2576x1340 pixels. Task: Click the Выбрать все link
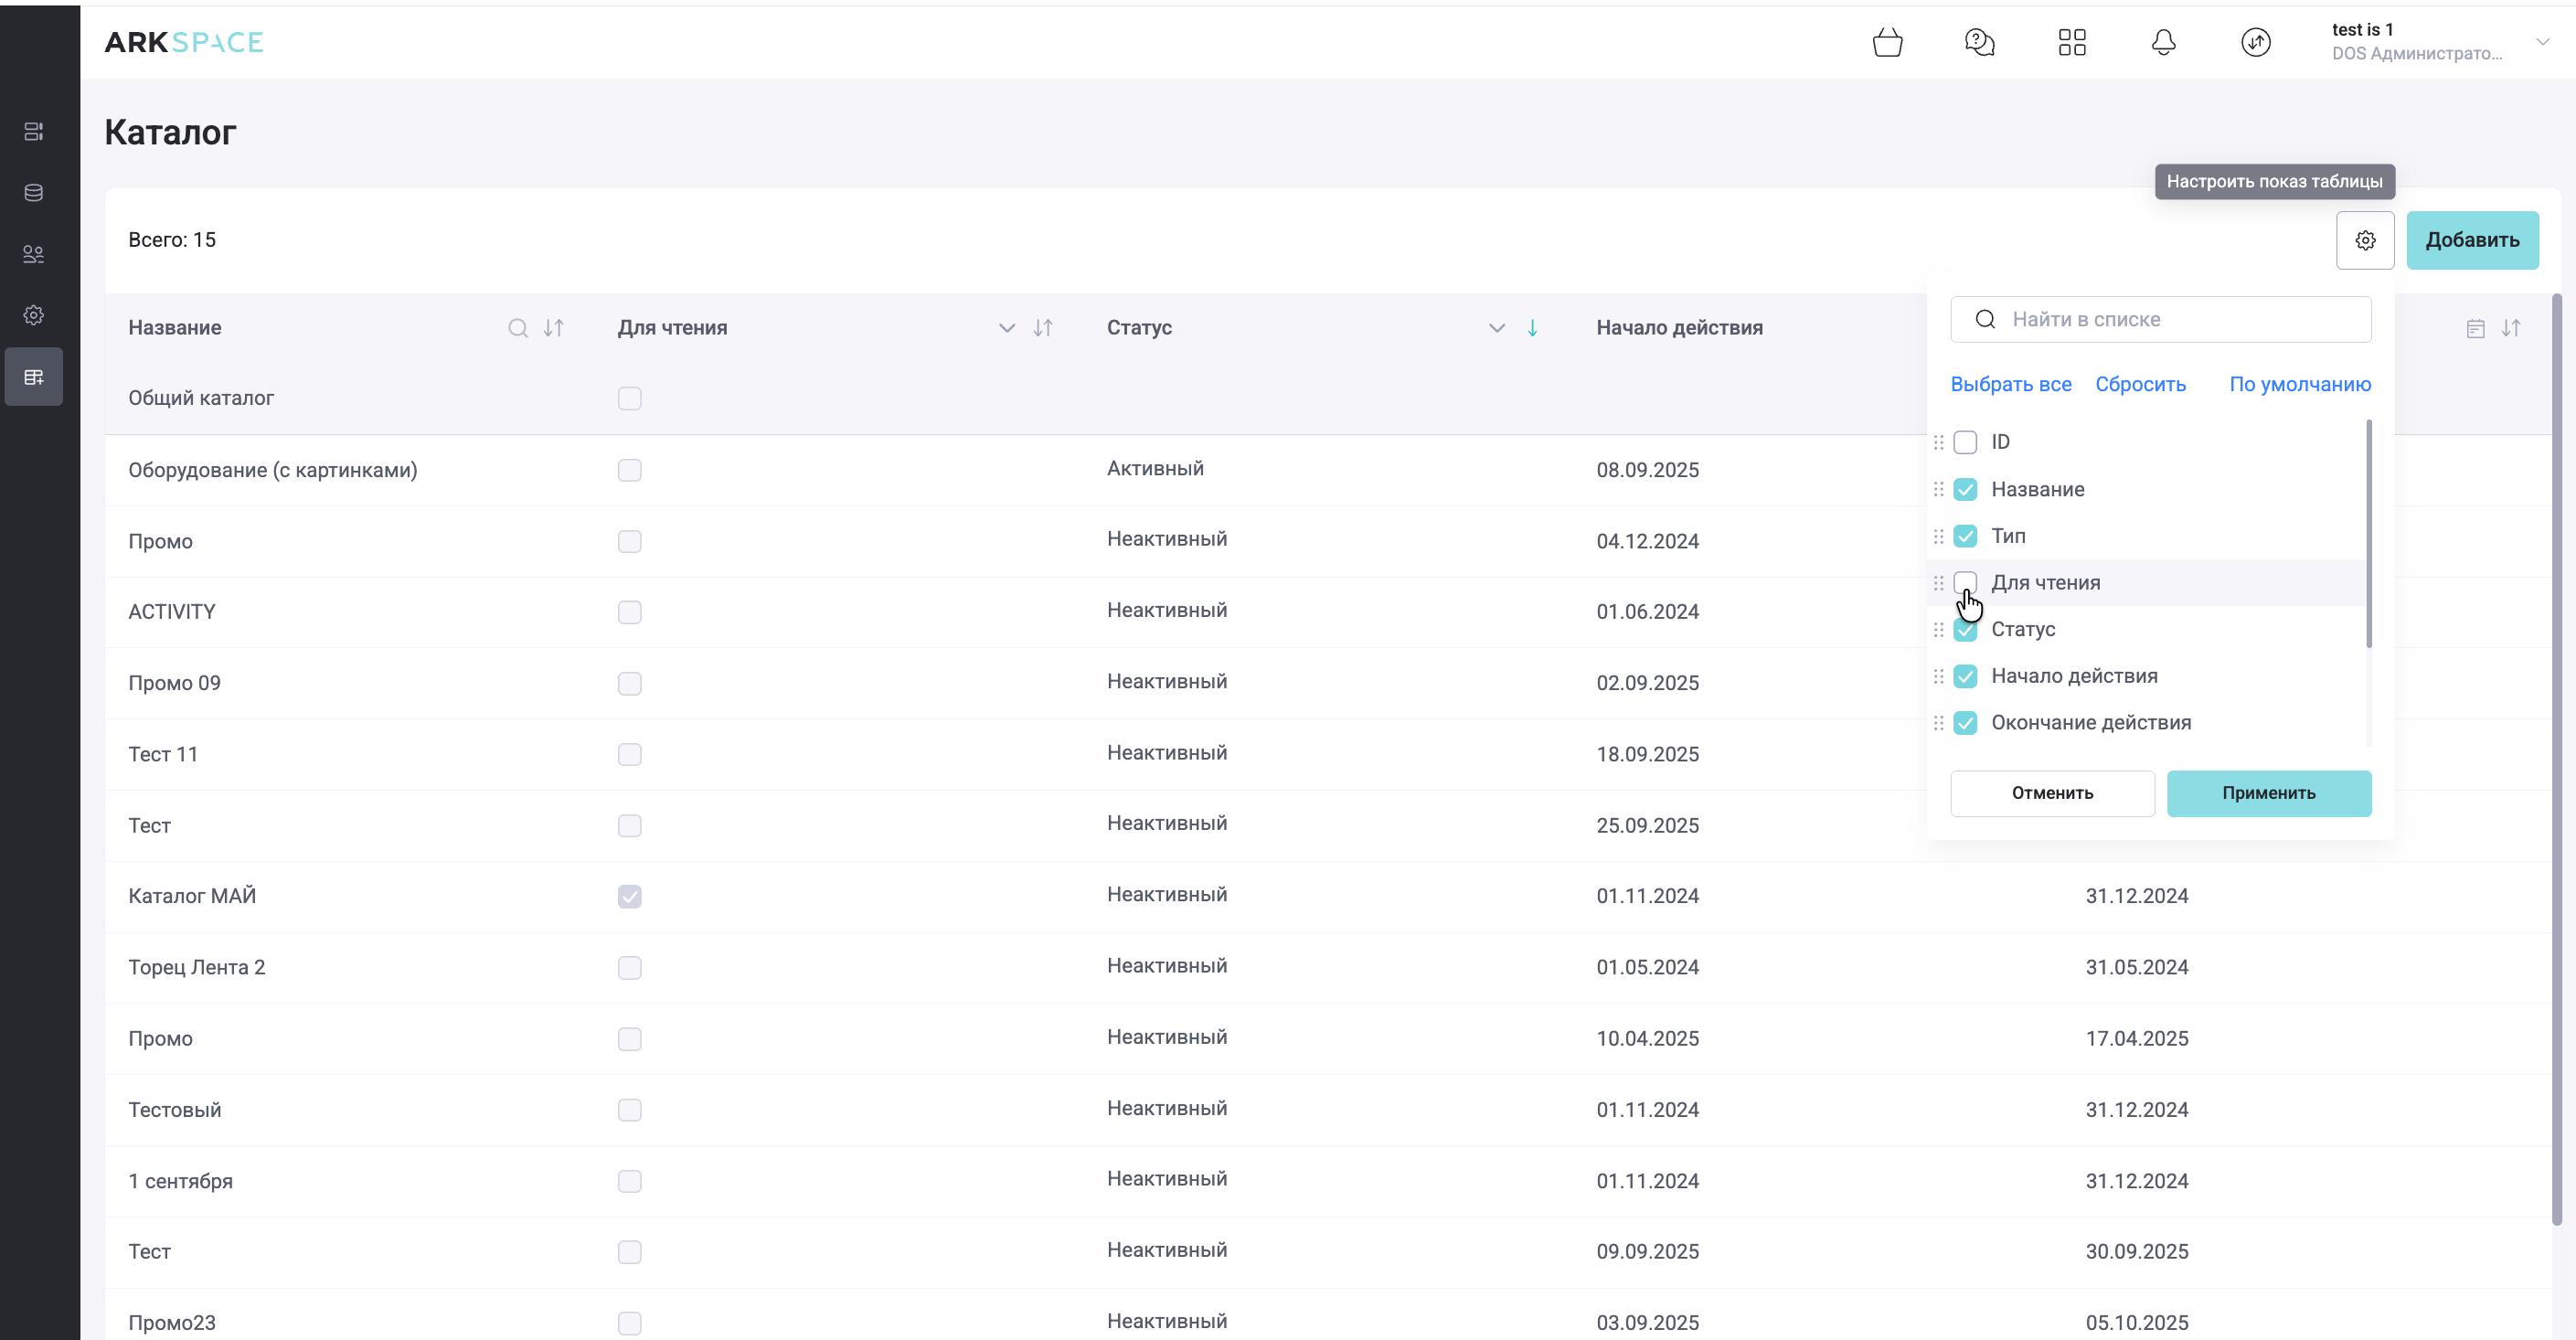coord(2010,385)
